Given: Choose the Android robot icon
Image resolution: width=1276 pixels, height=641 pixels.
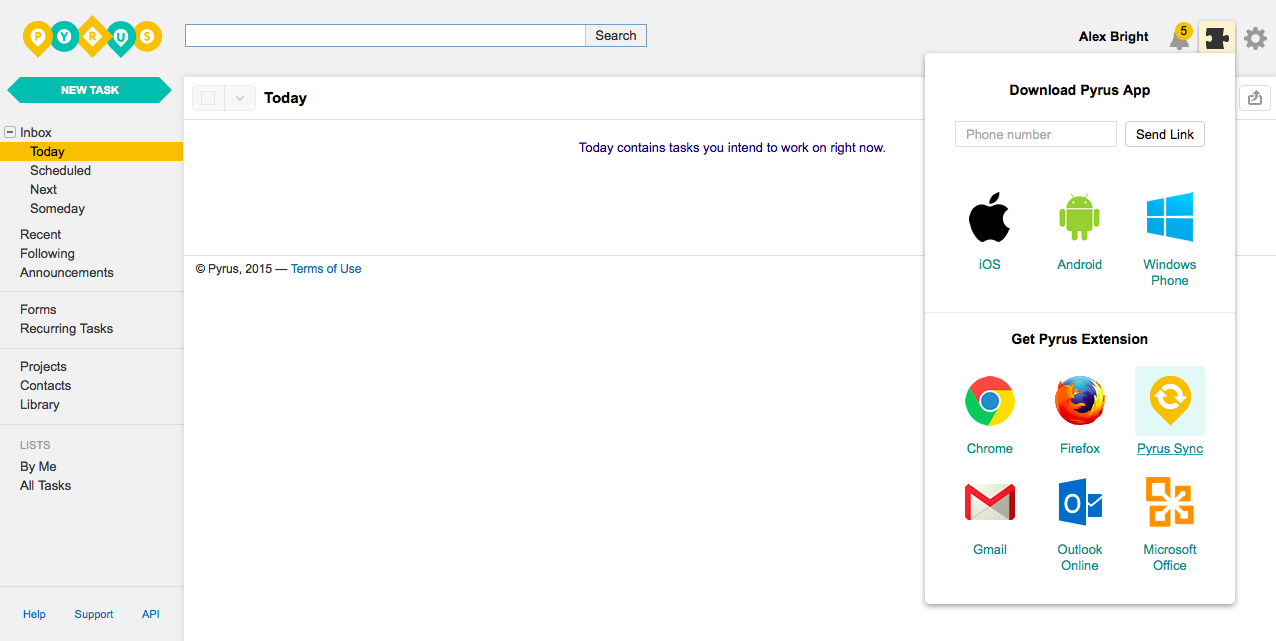Looking at the screenshot, I should coord(1080,217).
